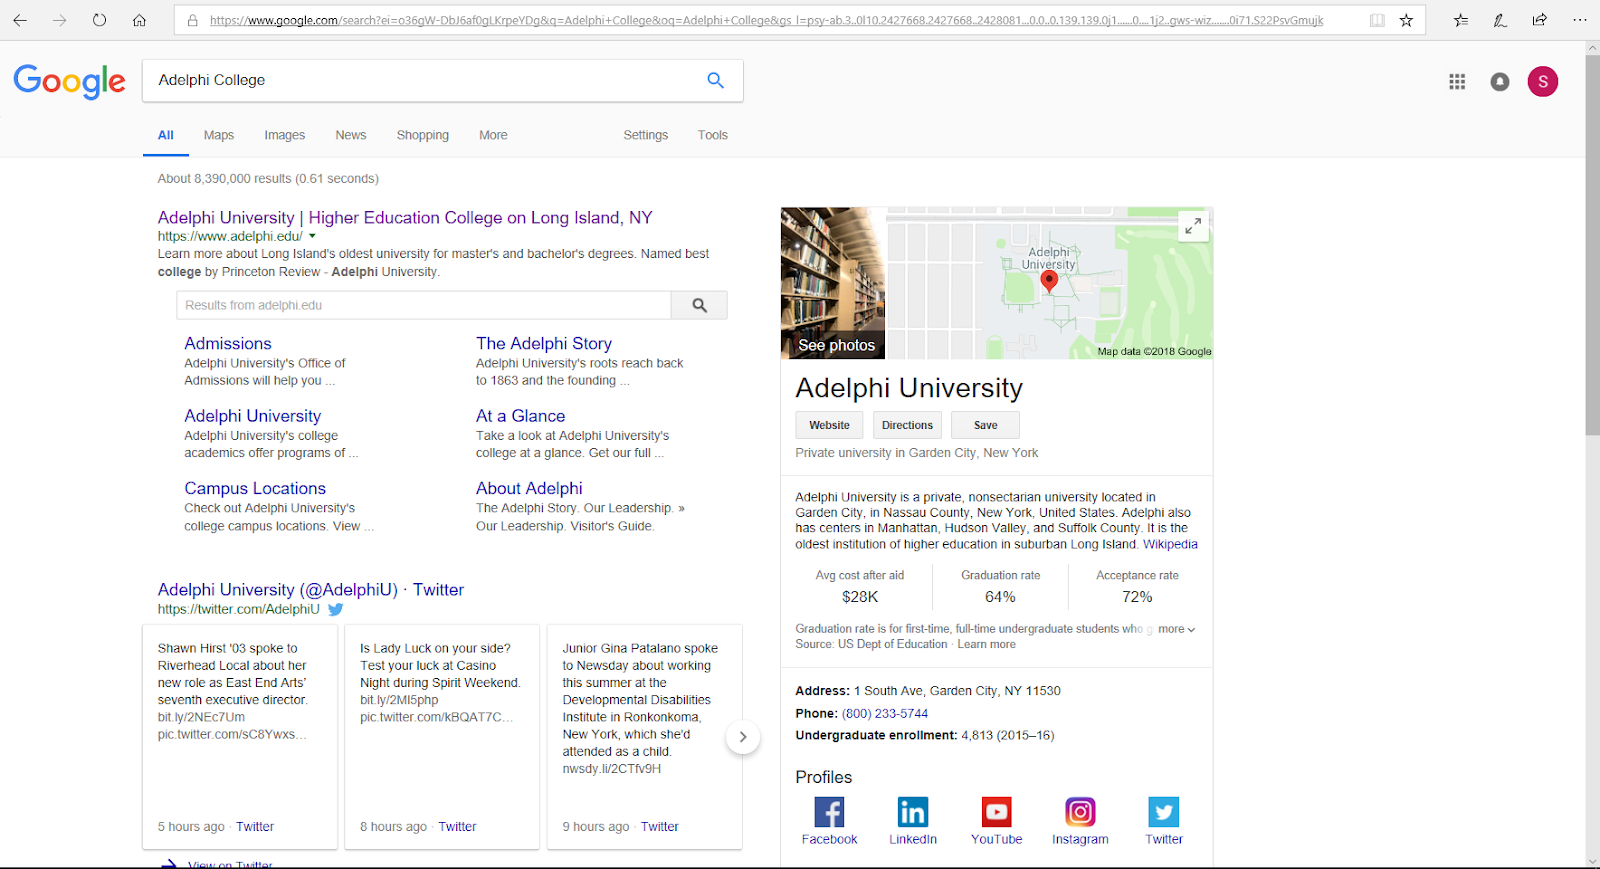Go back with browser back arrow
This screenshot has height=869, width=1600.
[20, 20]
